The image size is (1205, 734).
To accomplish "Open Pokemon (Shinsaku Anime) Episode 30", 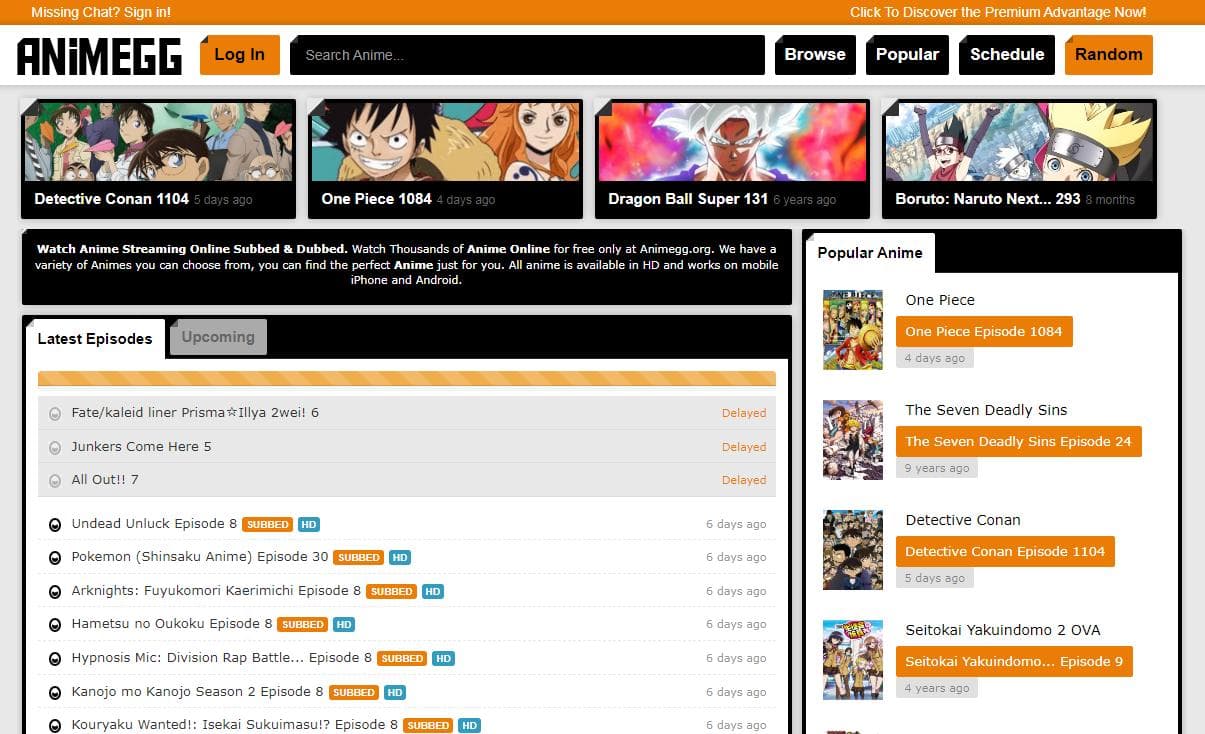I will (x=200, y=557).
